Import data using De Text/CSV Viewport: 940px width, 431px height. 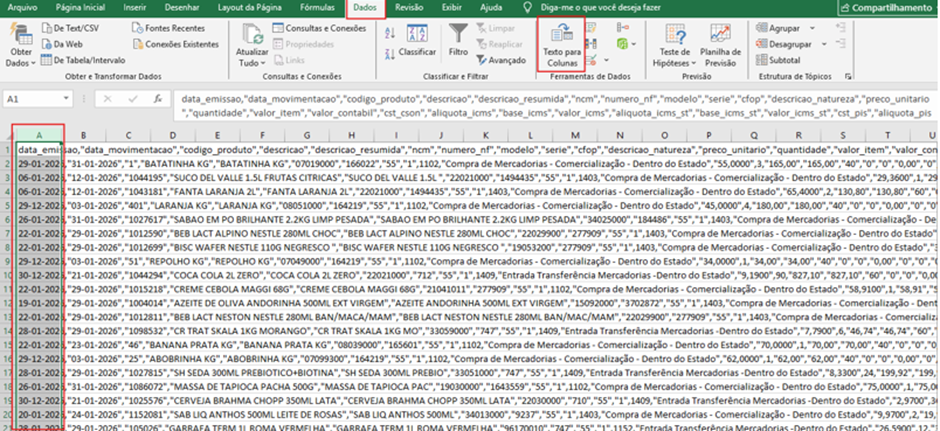coord(70,28)
